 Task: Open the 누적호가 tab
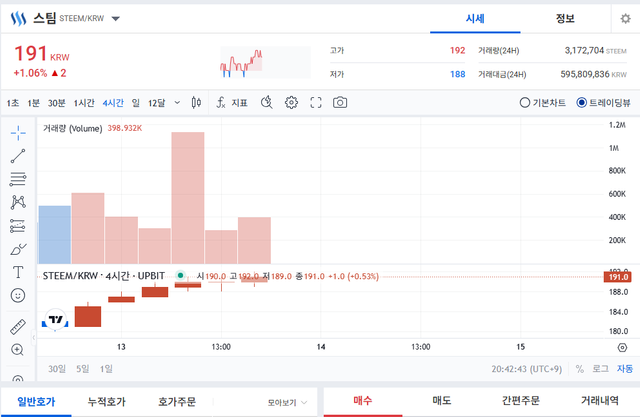[x=107, y=402]
